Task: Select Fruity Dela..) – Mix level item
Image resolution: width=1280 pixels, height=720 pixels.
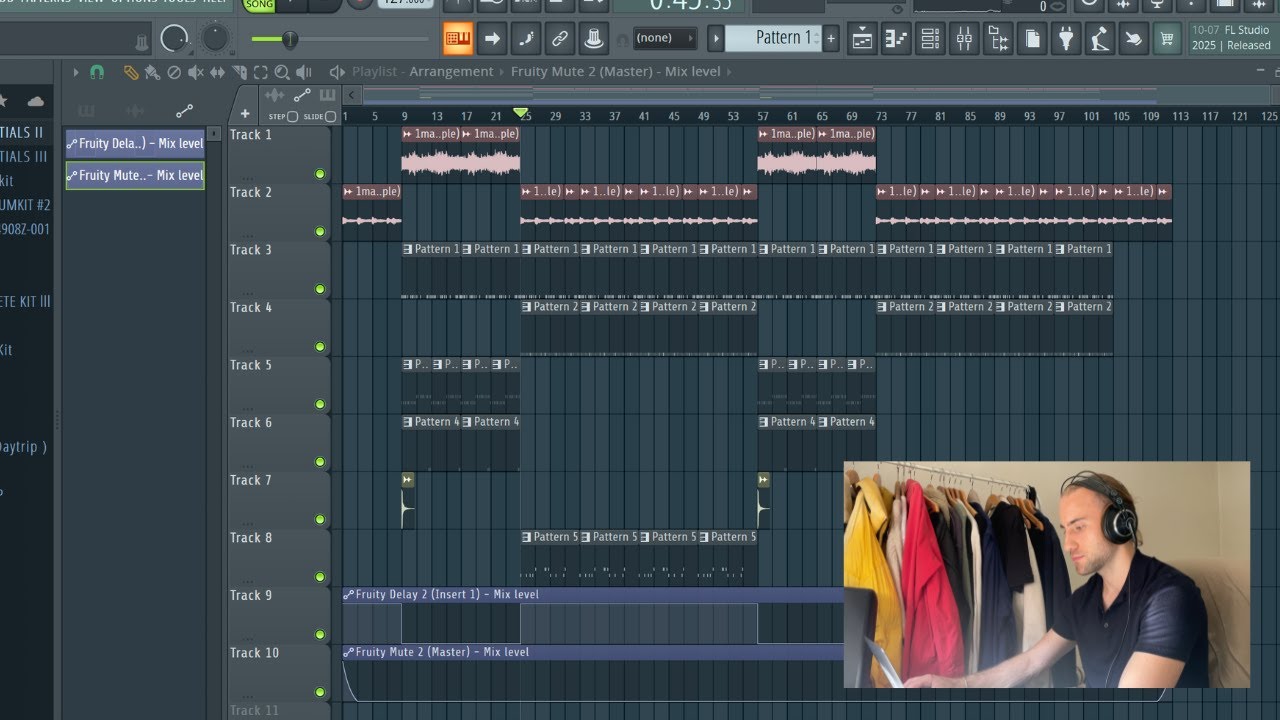Action: pos(135,143)
